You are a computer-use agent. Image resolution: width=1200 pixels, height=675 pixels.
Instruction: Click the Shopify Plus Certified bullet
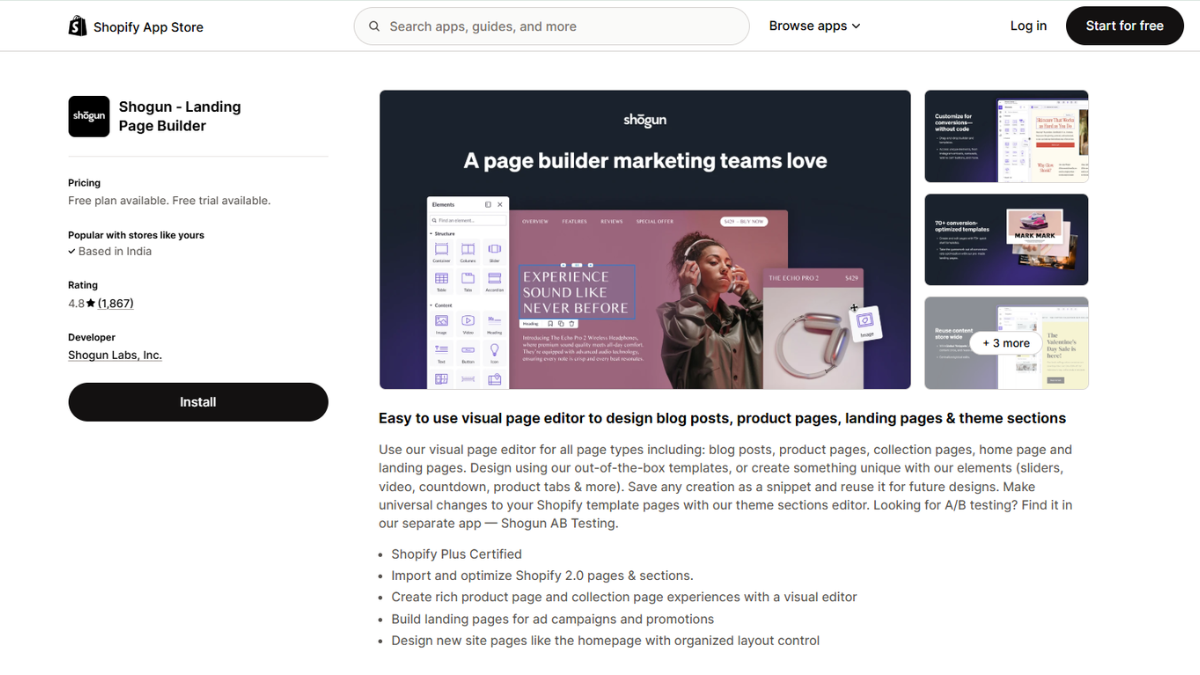click(456, 554)
